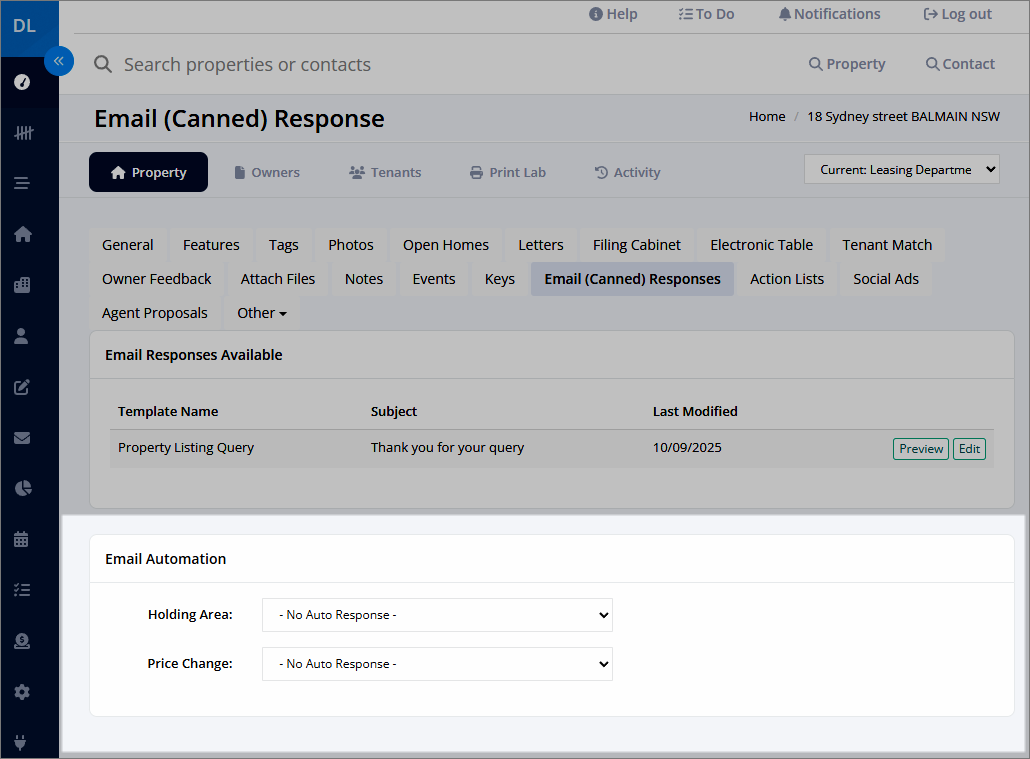Open the Keys sub-tab
Viewport: 1030px width, 759px height.
[x=500, y=279]
